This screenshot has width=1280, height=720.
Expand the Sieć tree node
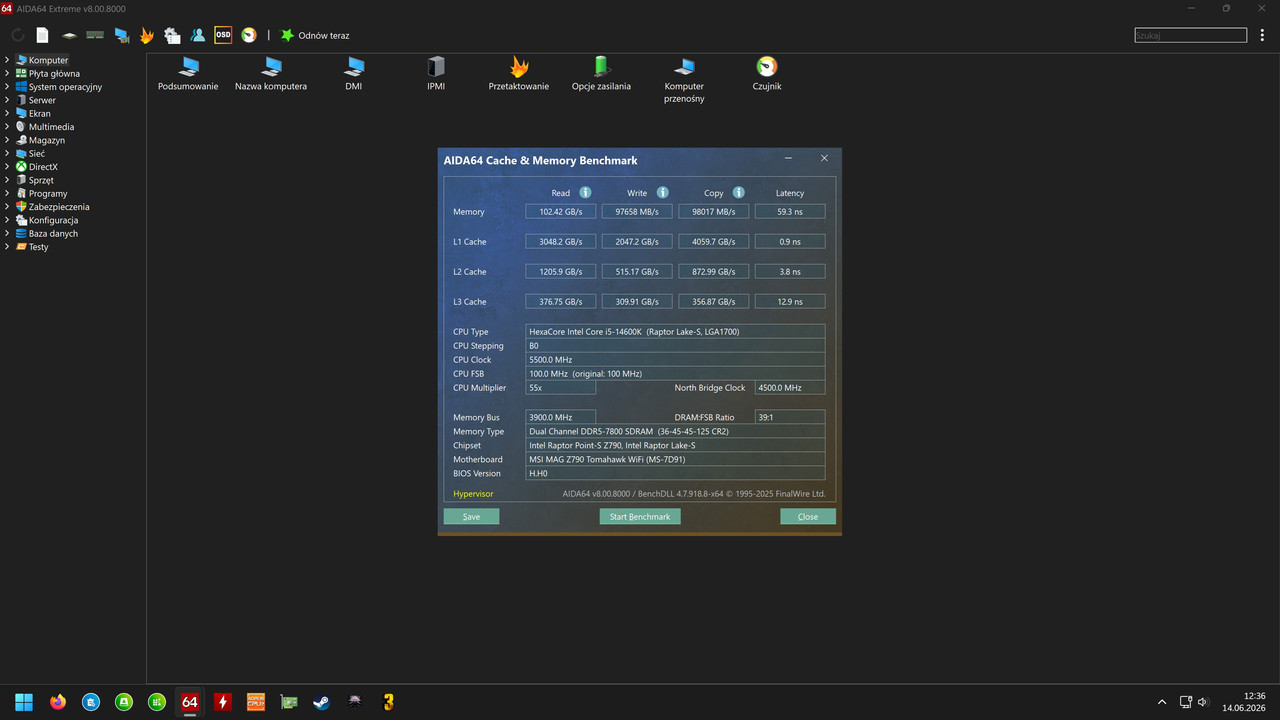click(x=7, y=153)
